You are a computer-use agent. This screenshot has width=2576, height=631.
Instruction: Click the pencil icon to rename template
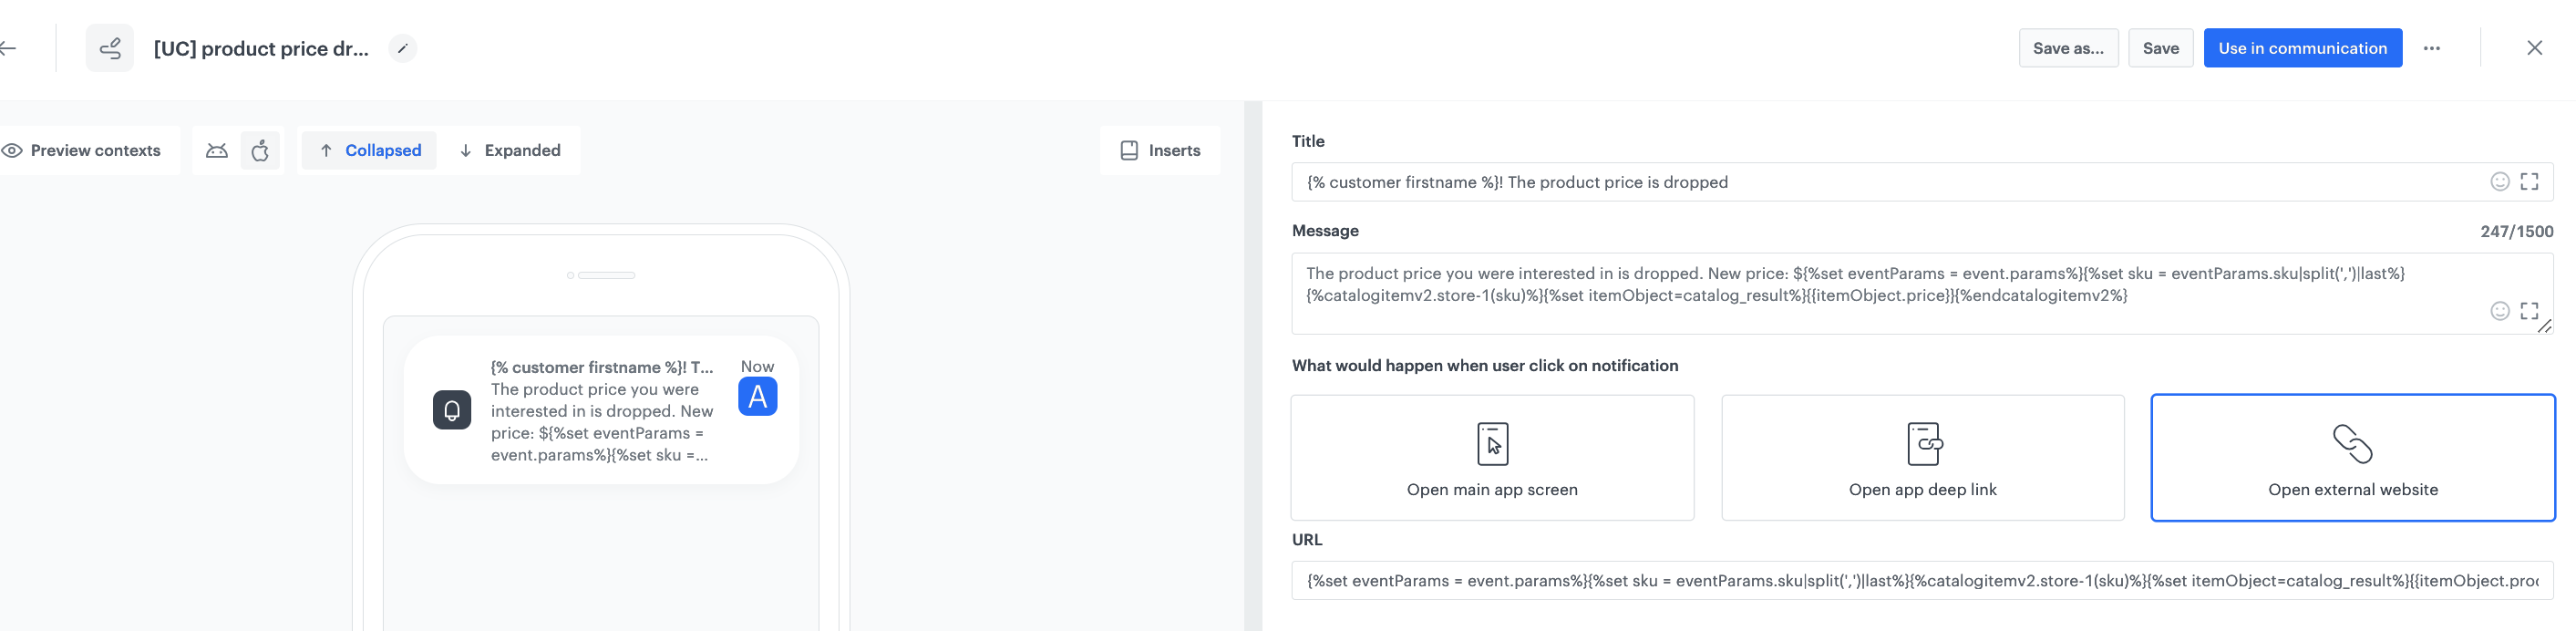click(x=402, y=48)
